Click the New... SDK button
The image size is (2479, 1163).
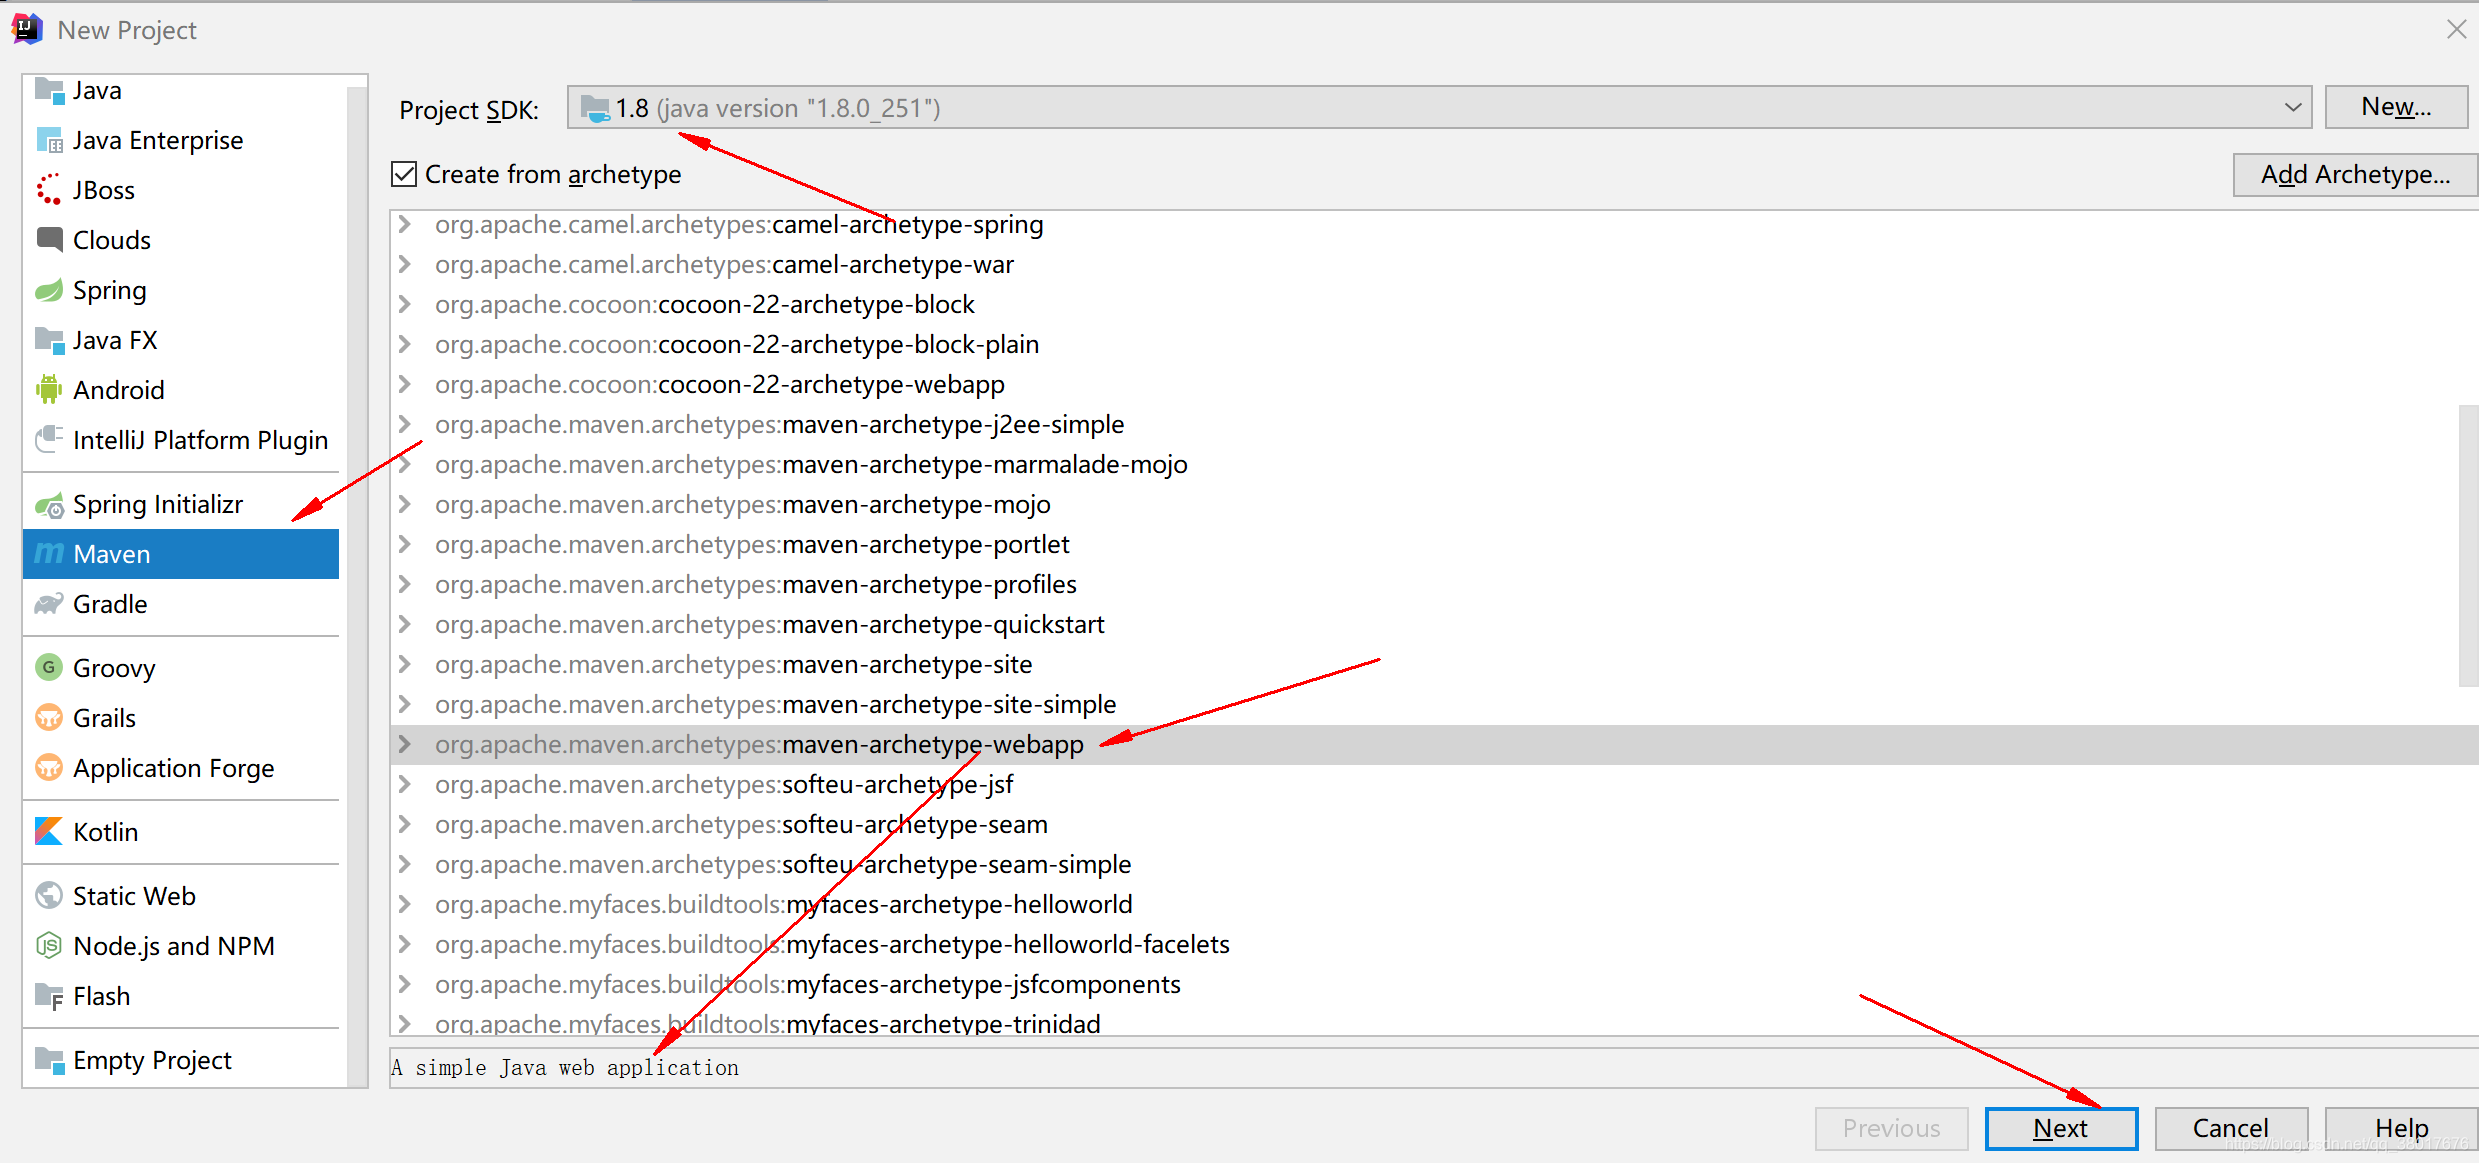(2396, 107)
